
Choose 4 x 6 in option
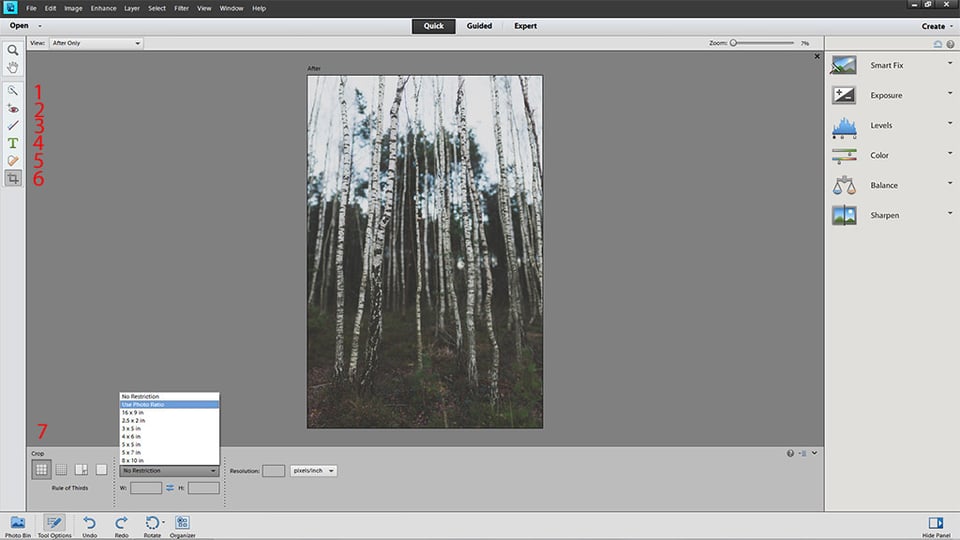170,437
